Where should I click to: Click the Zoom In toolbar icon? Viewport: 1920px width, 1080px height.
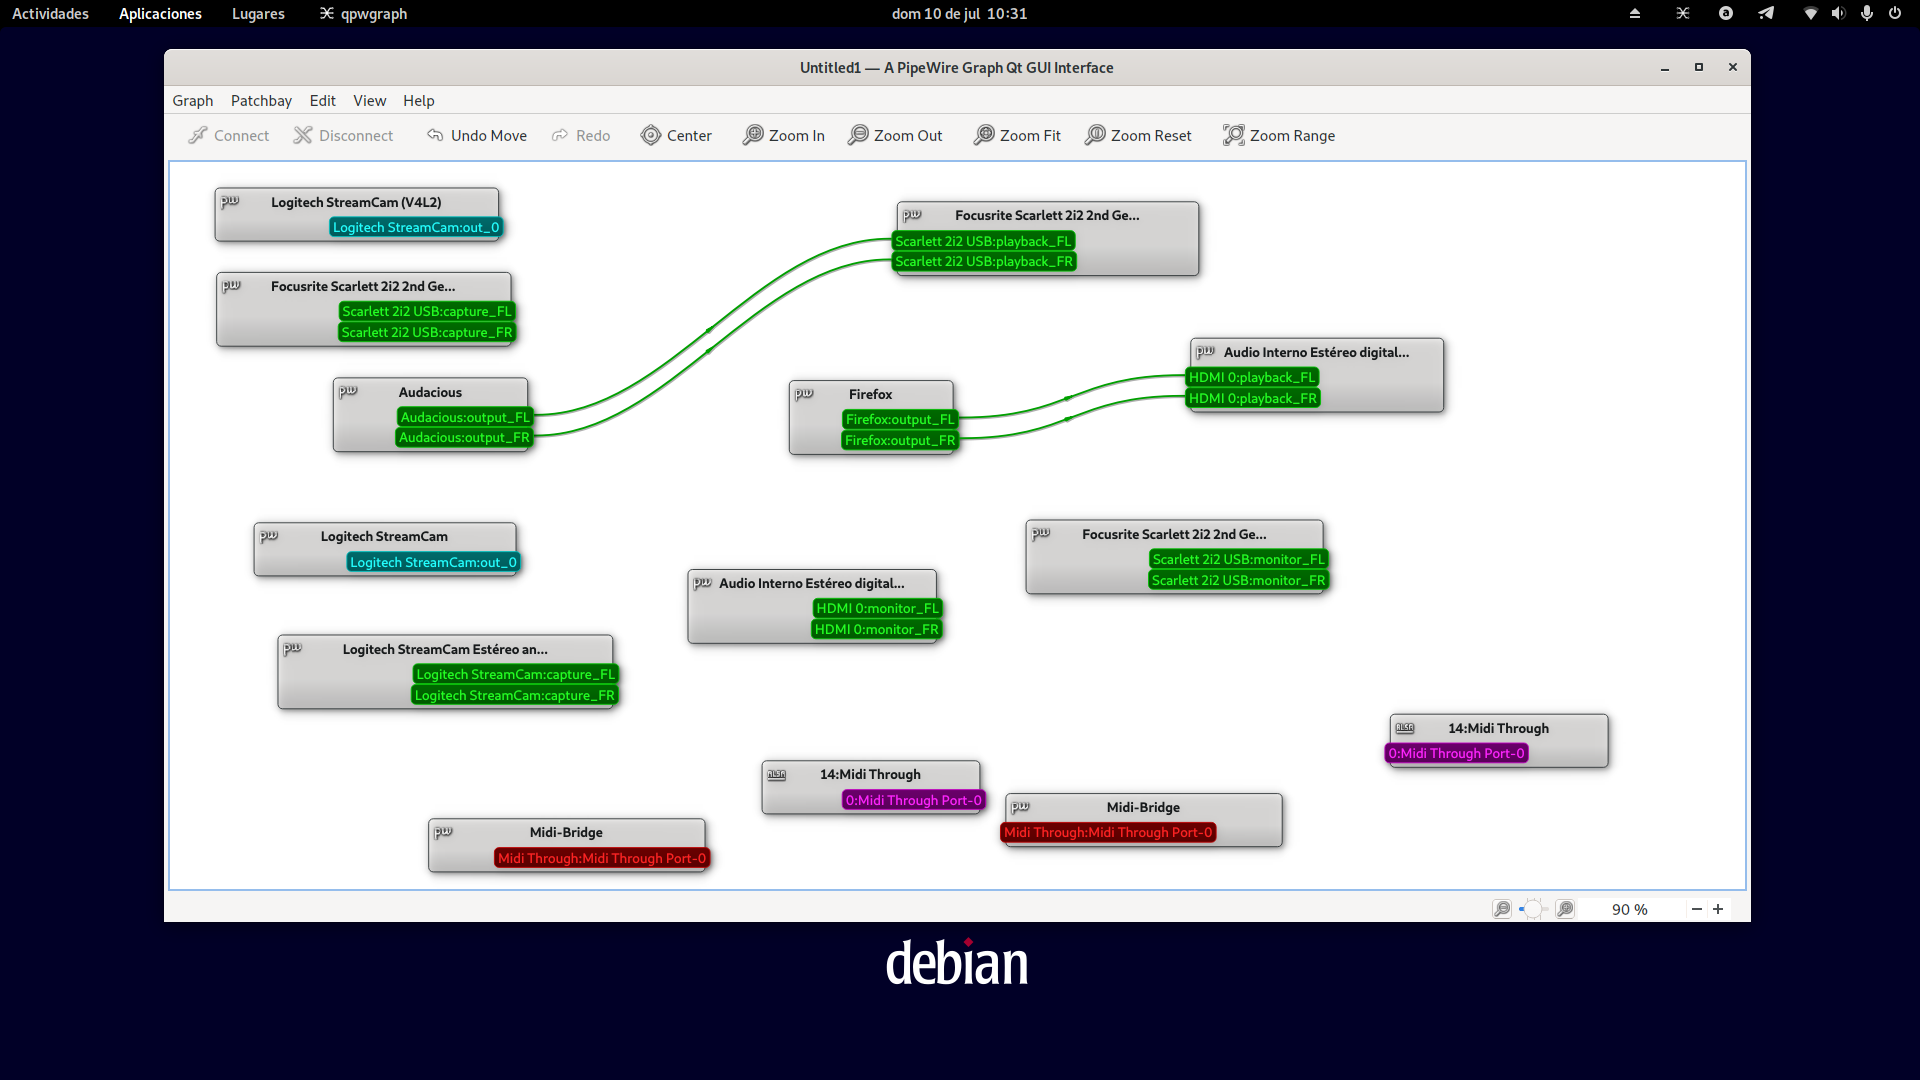[x=753, y=135]
